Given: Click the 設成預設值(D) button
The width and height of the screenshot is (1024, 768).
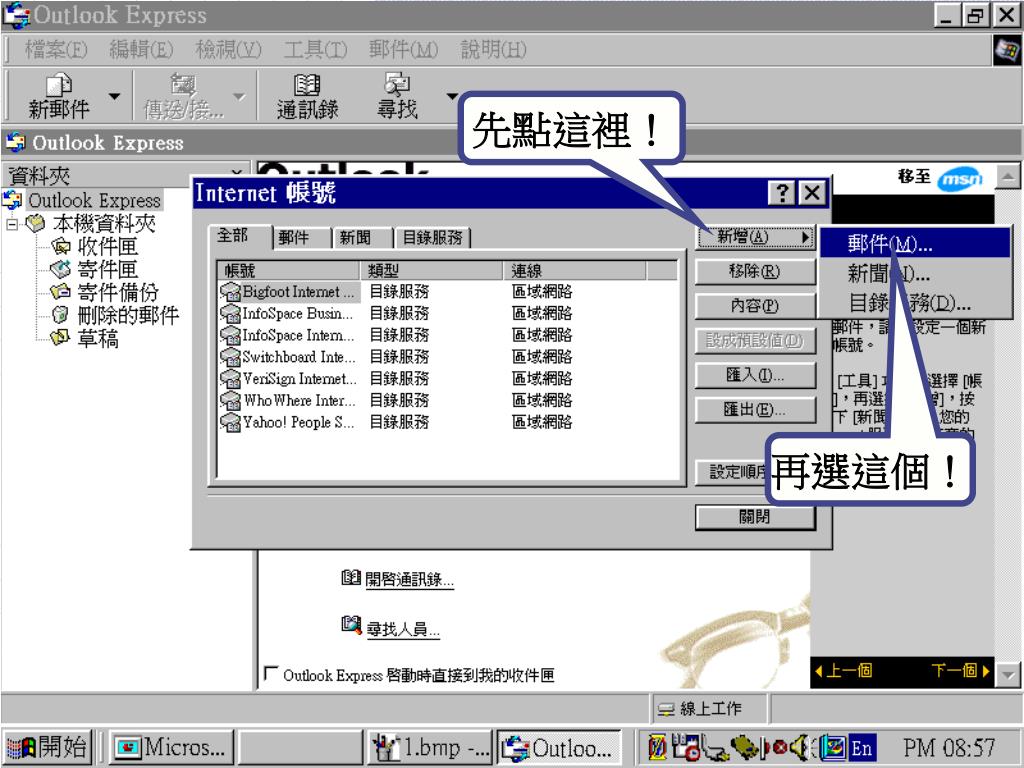Looking at the screenshot, I should (756, 340).
